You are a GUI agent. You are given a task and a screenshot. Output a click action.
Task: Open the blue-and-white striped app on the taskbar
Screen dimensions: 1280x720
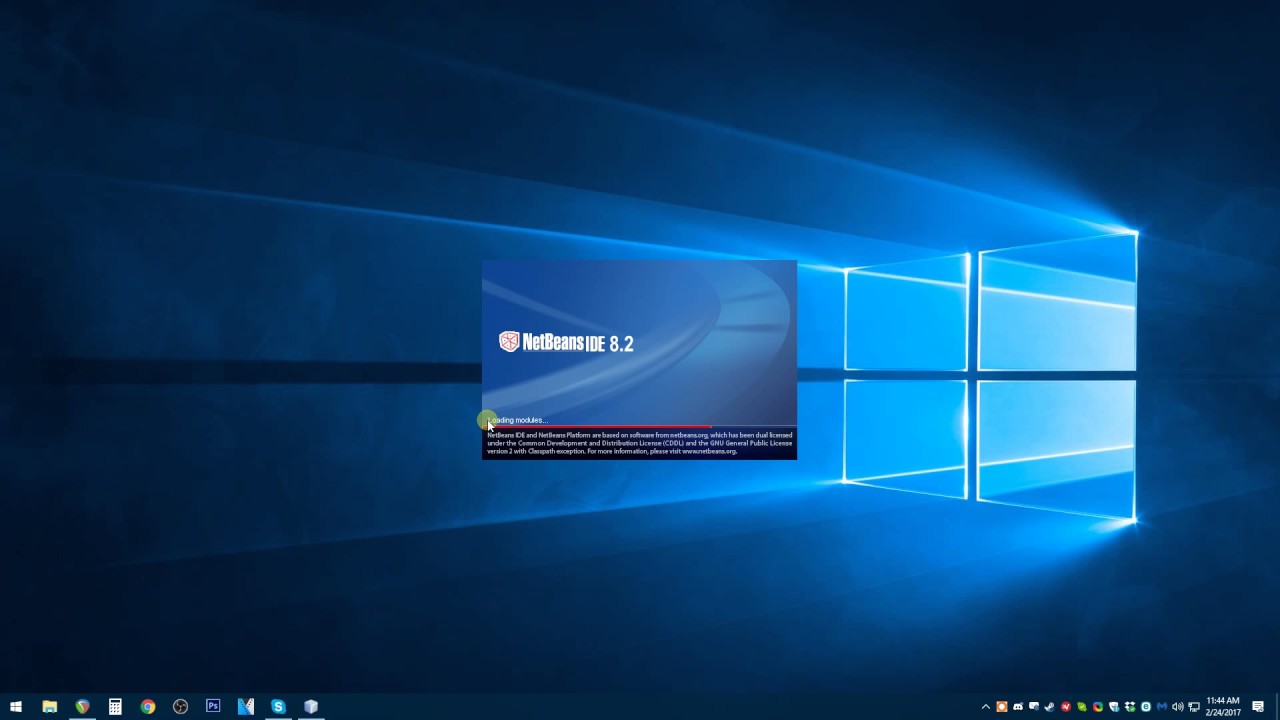point(246,706)
